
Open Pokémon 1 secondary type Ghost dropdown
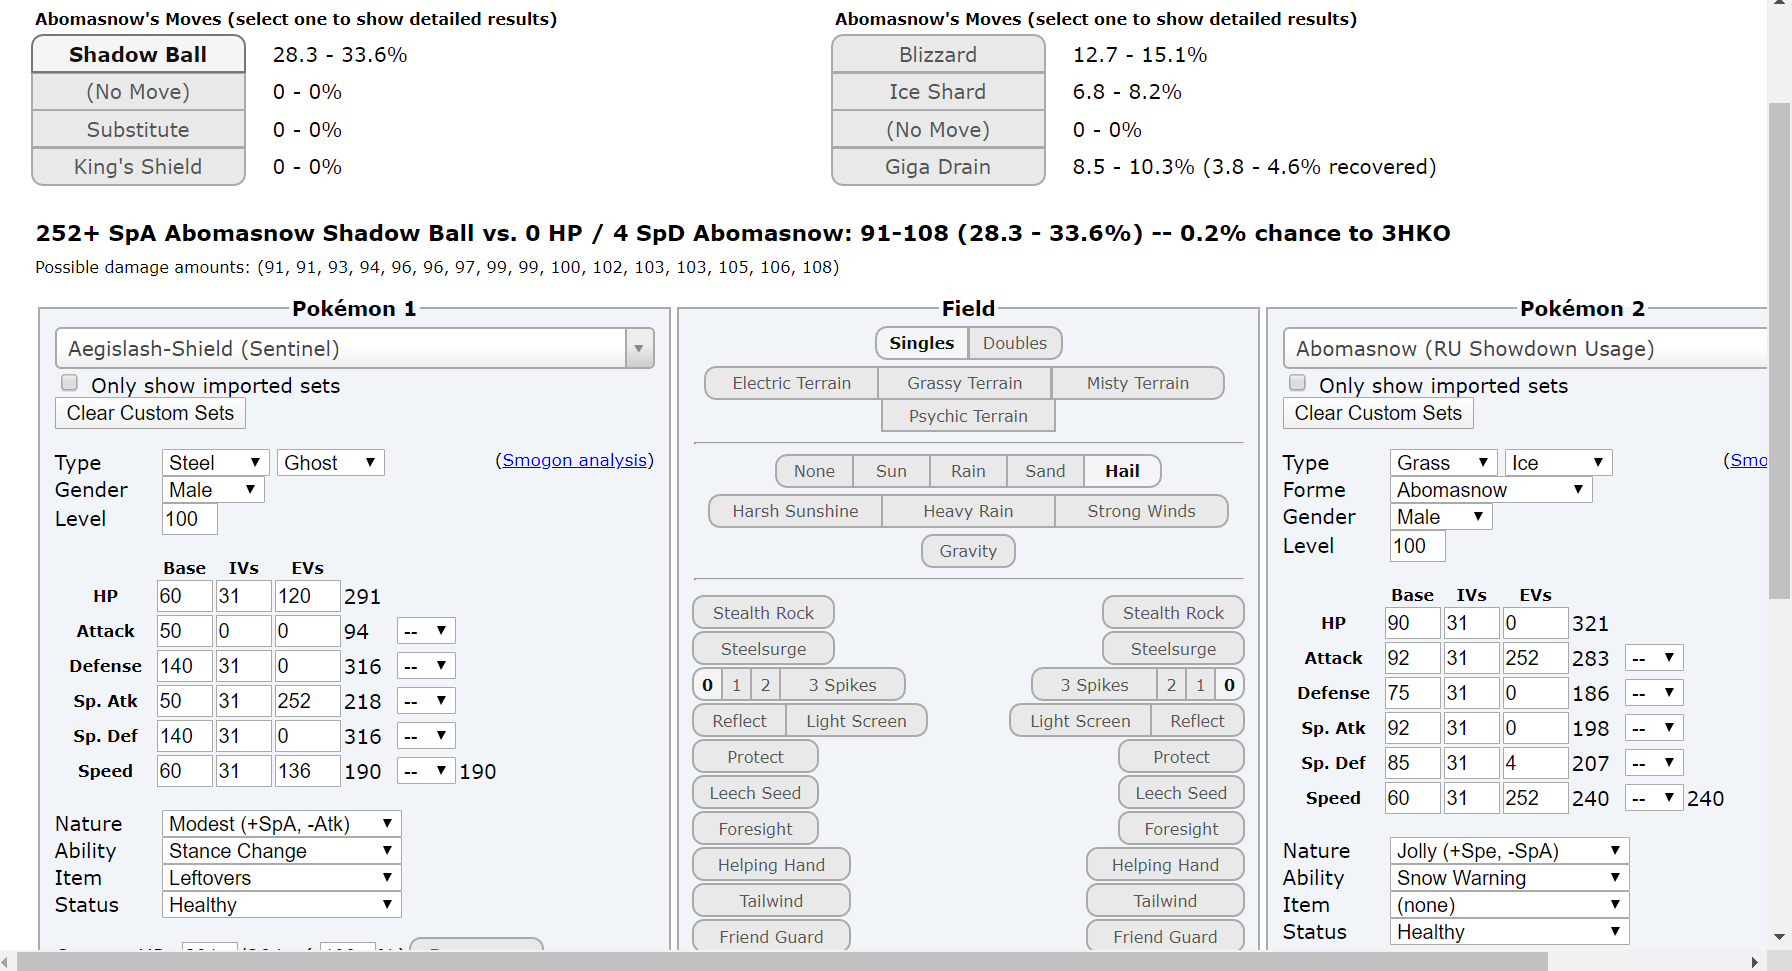point(330,462)
